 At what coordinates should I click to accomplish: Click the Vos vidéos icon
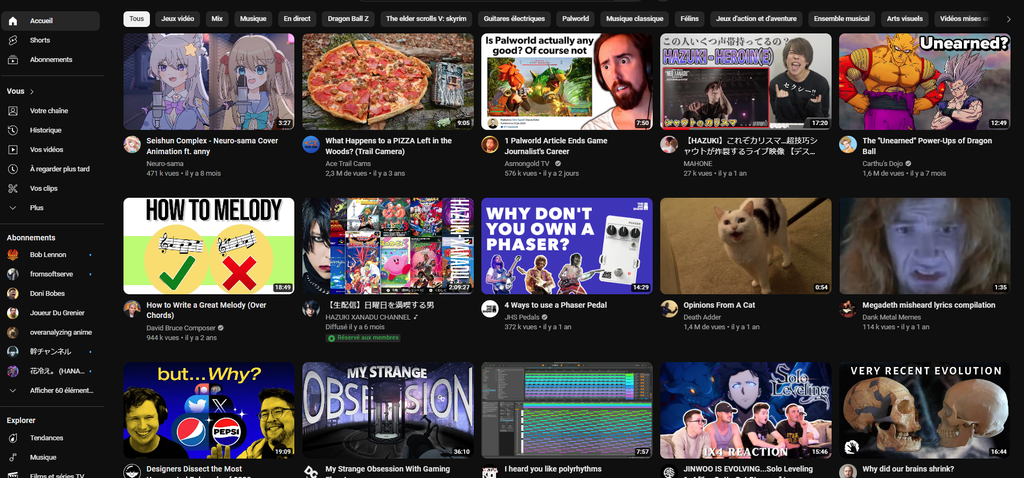pyautogui.click(x=12, y=150)
